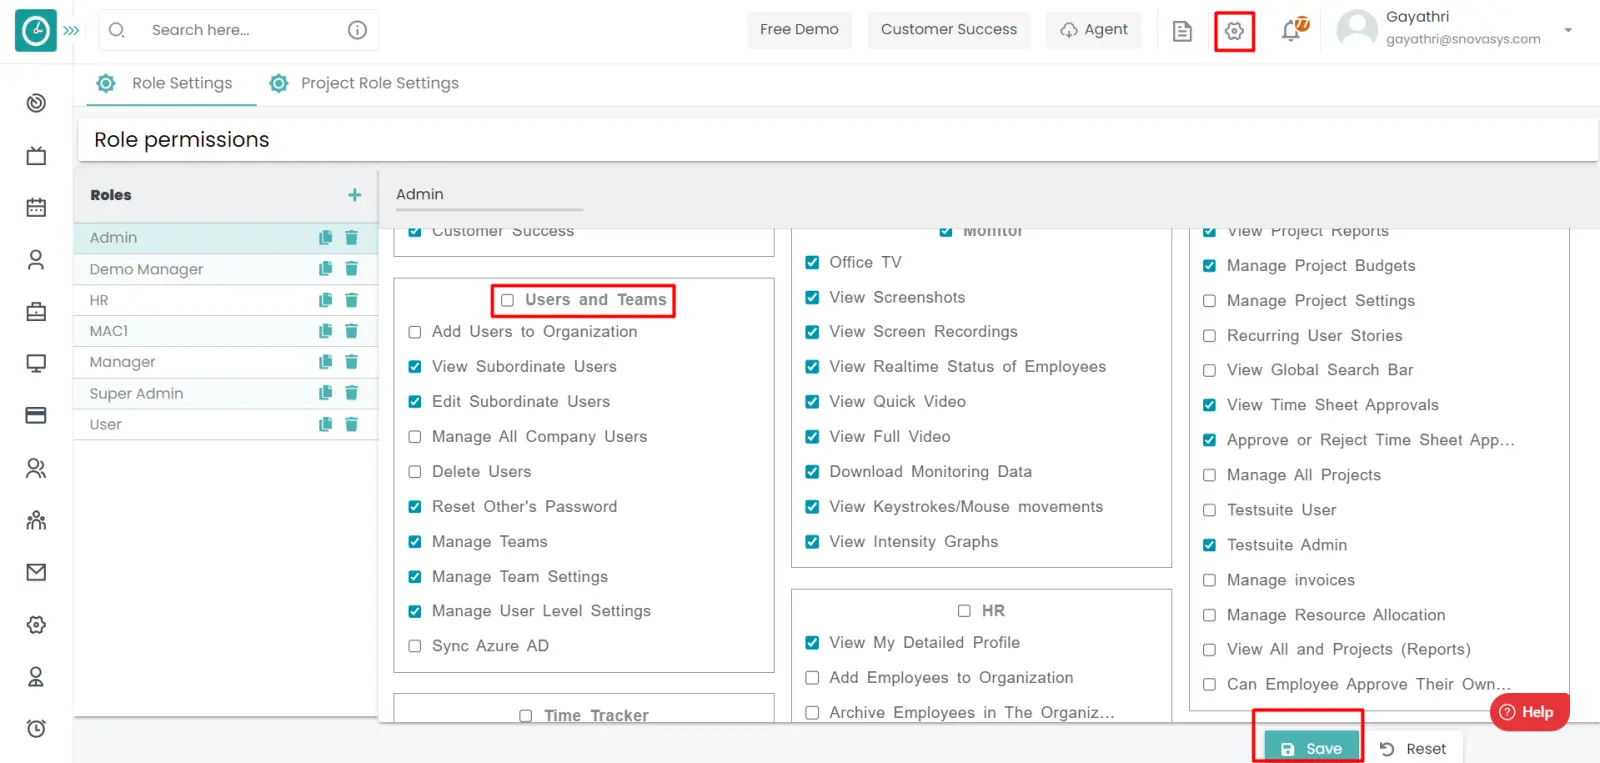Delete the Demo Manager role
1600x763 pixels.
click(x=351, y=269)
